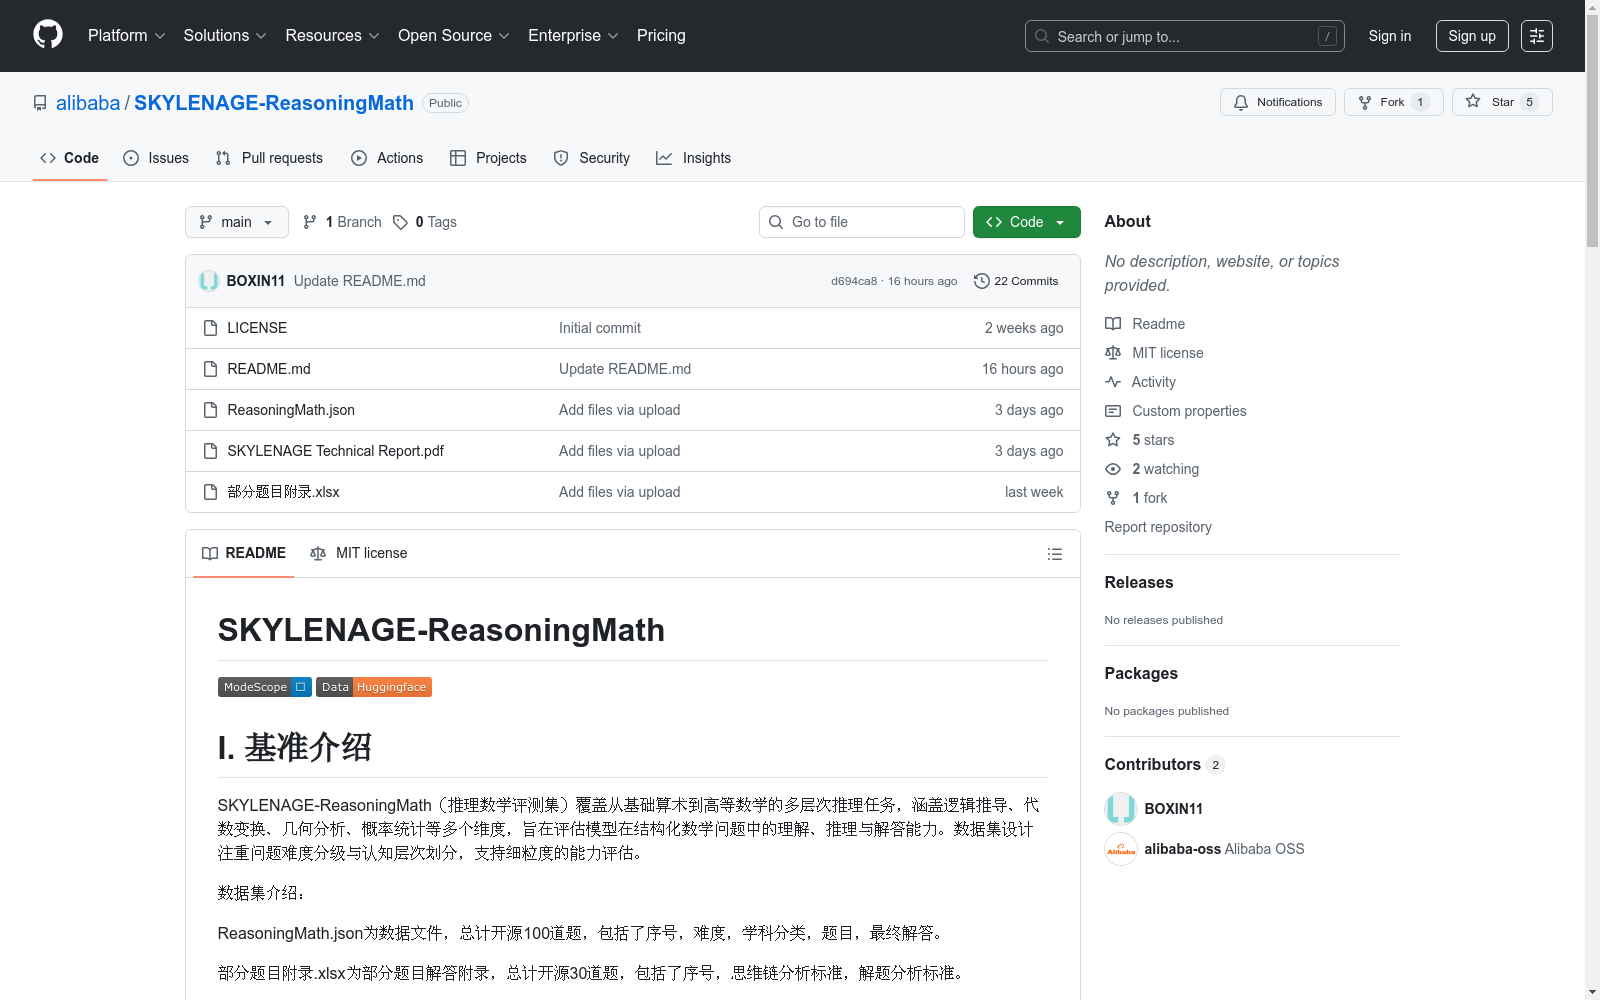Open the alibaba owner link
The image size is (1600, 1000).
pyautogui.click(x=88, y=103)
